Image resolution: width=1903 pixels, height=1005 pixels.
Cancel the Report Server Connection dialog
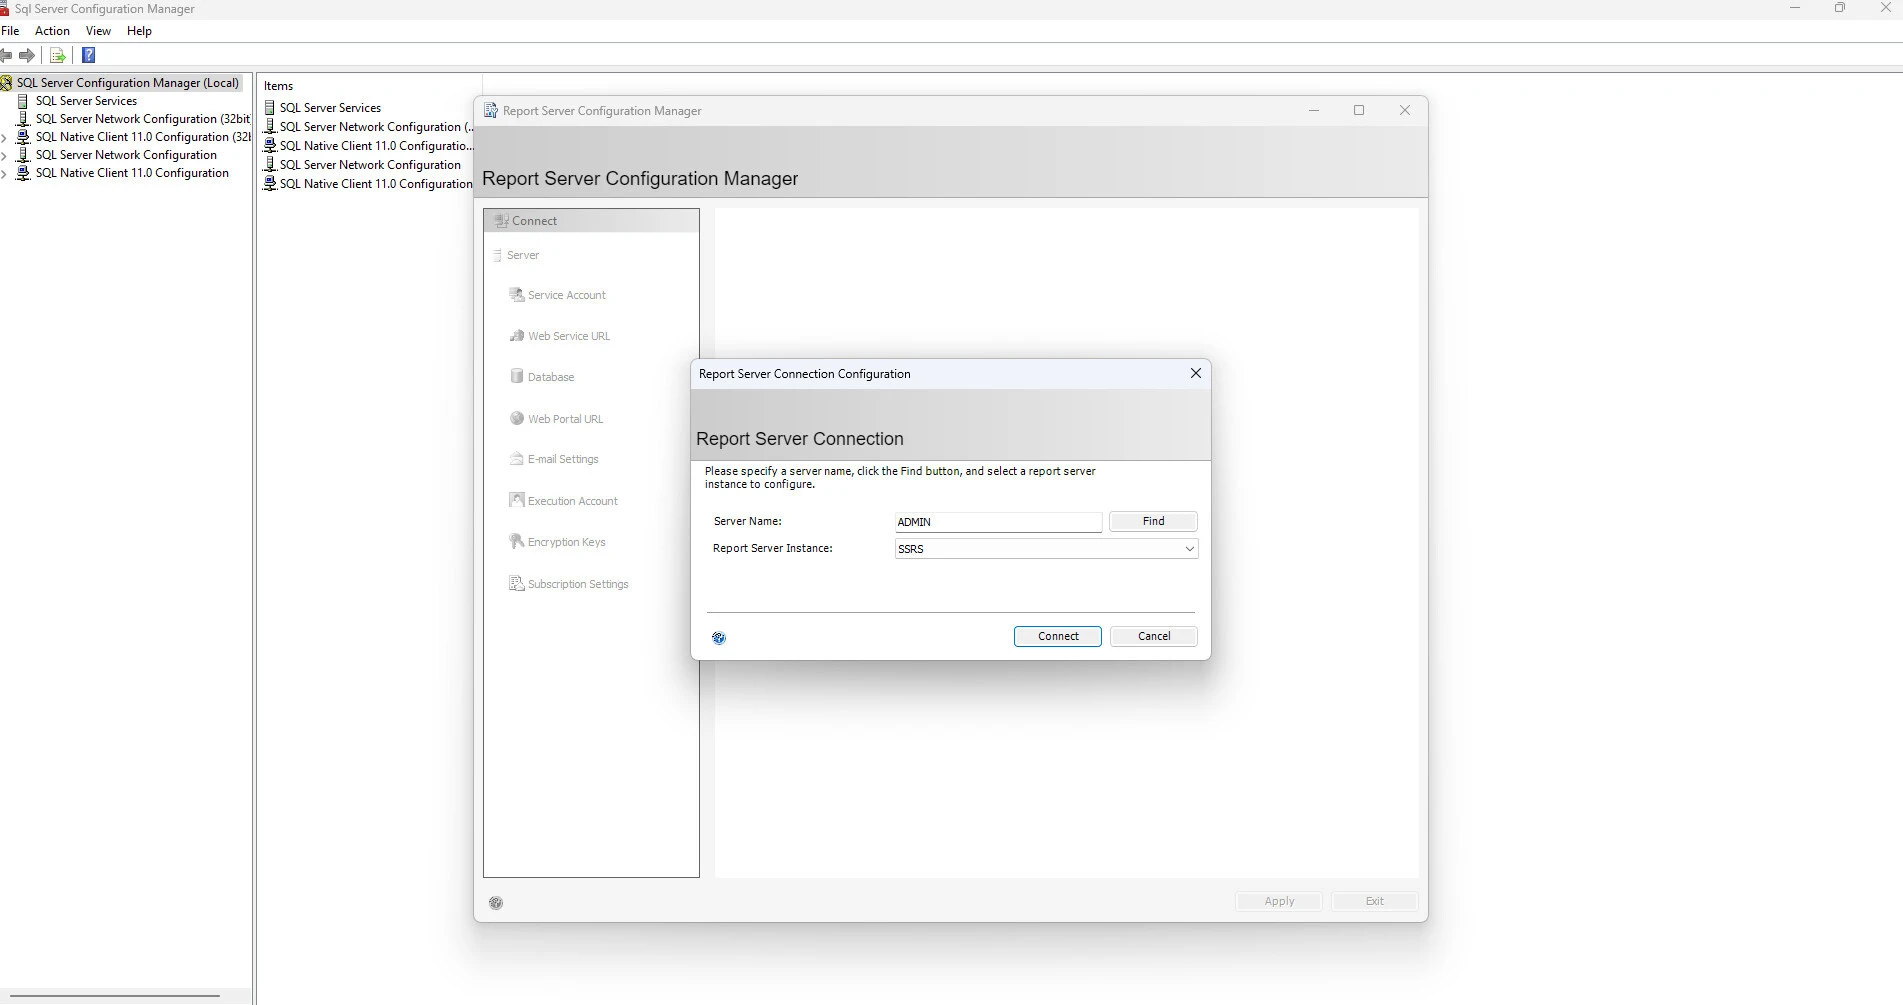[1153, 636]
